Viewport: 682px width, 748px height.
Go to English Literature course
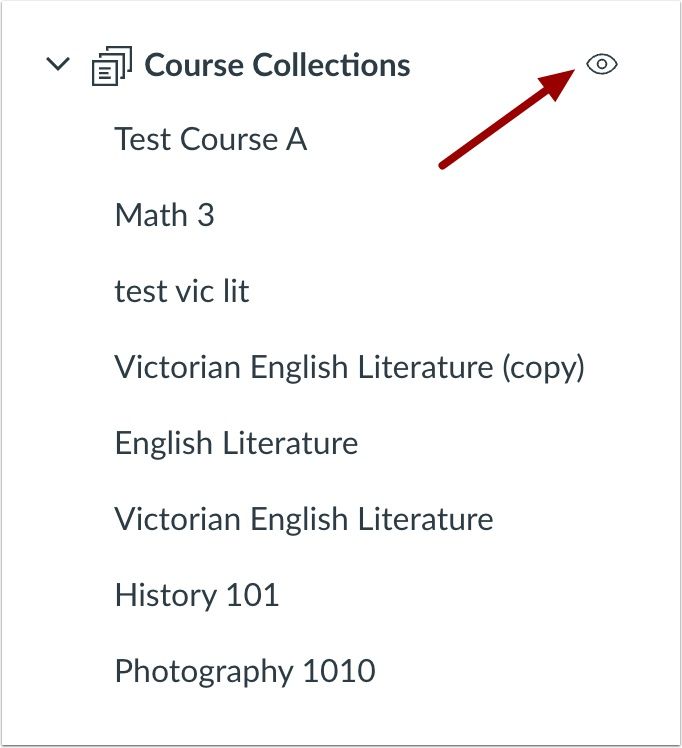(236, 443)
